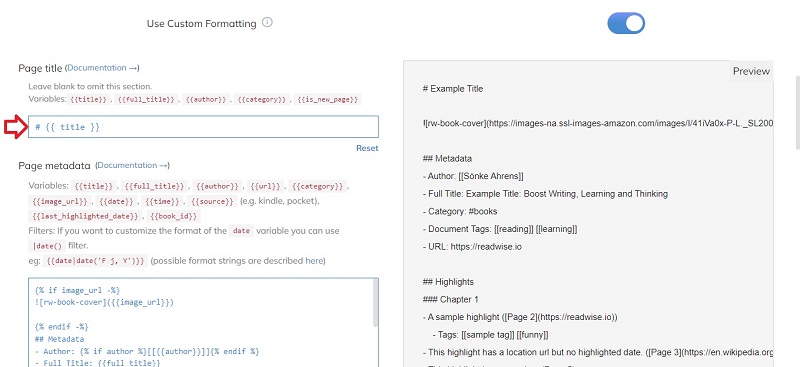The height and width of the screenshot is (367, 800).
Task: Click Reset under the Page title field
Action: click(x=367, y=148)
